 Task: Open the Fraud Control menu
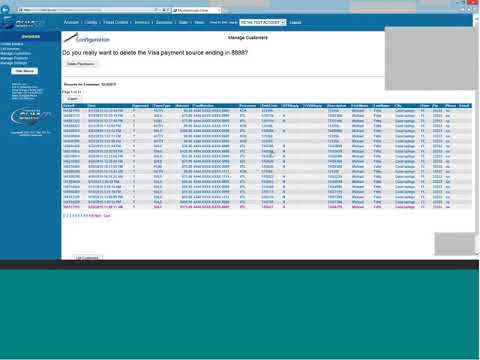(x=116, y=22)
